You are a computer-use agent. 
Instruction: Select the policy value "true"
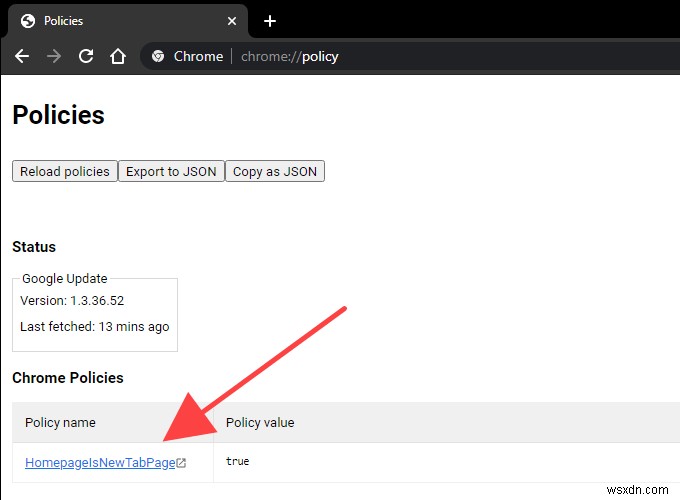click(238, 462)
